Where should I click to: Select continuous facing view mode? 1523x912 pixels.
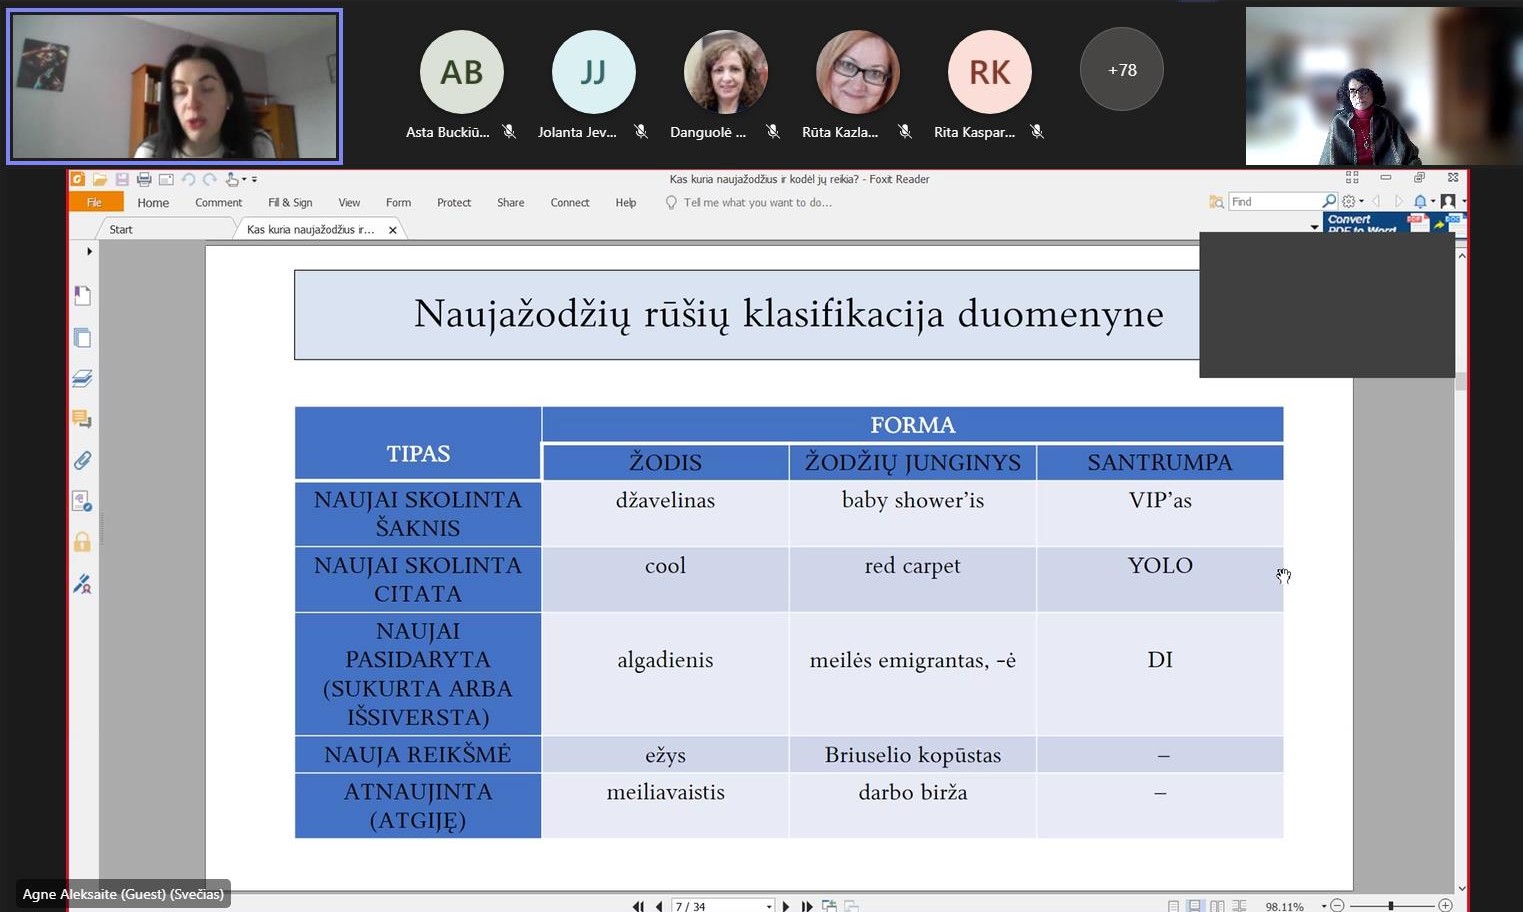click(x=1239, y=906)
